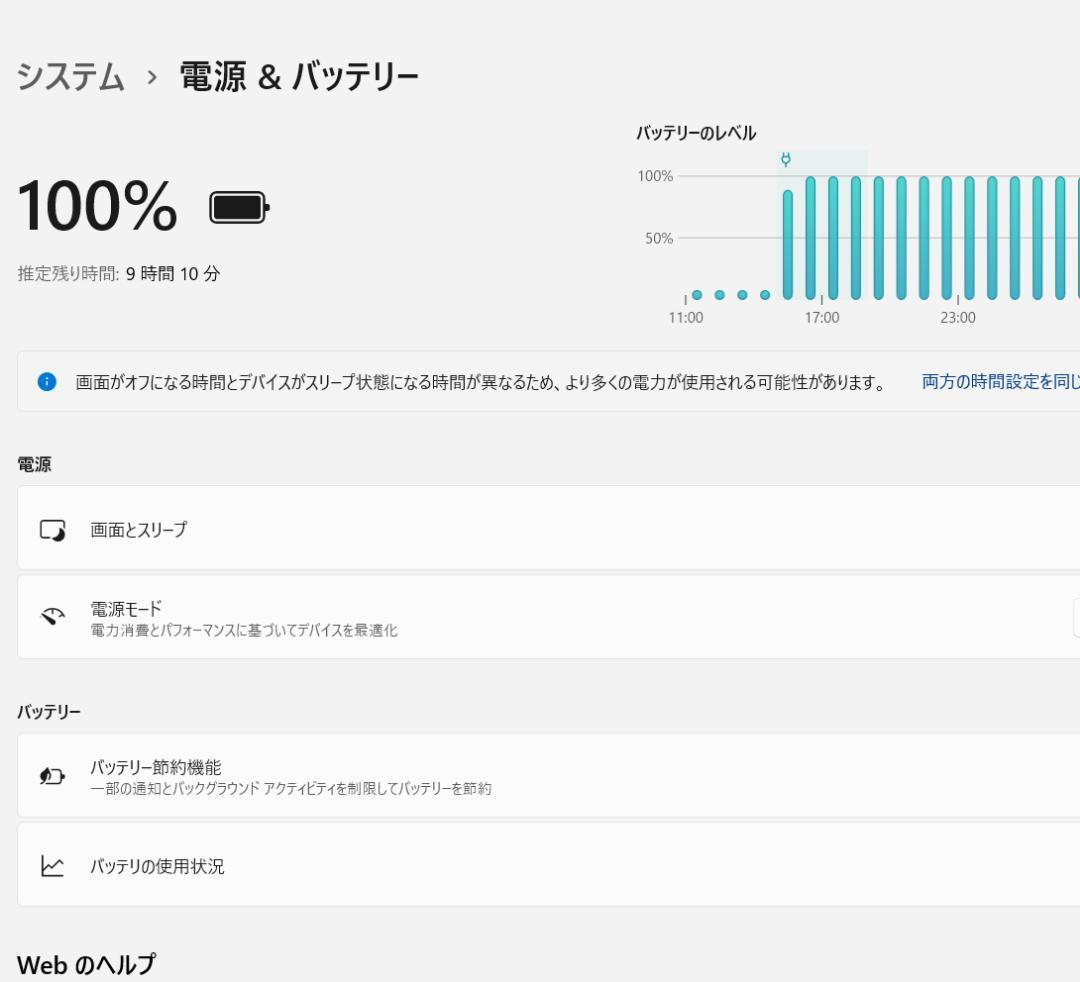The width and height of the screenshot is (1080, 982).
Task: Click the battery icon next to 100%
Action: 237,206
